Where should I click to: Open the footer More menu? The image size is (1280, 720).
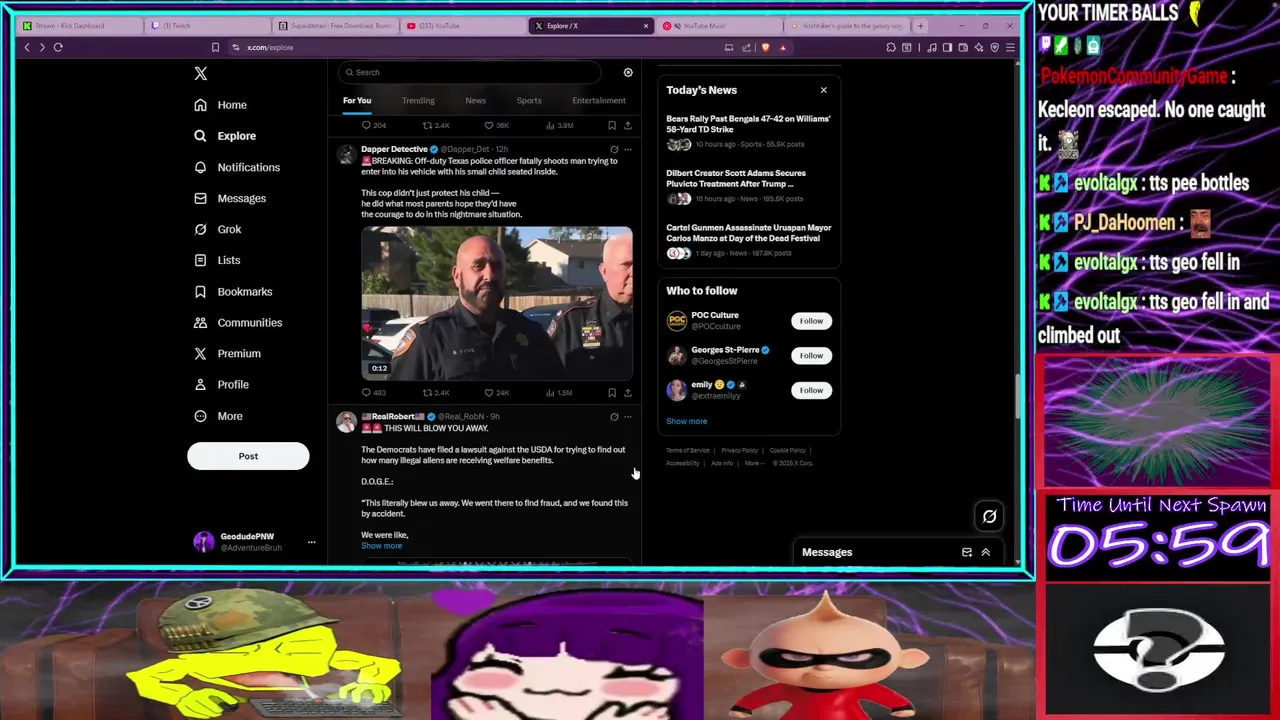pos(753,463)
